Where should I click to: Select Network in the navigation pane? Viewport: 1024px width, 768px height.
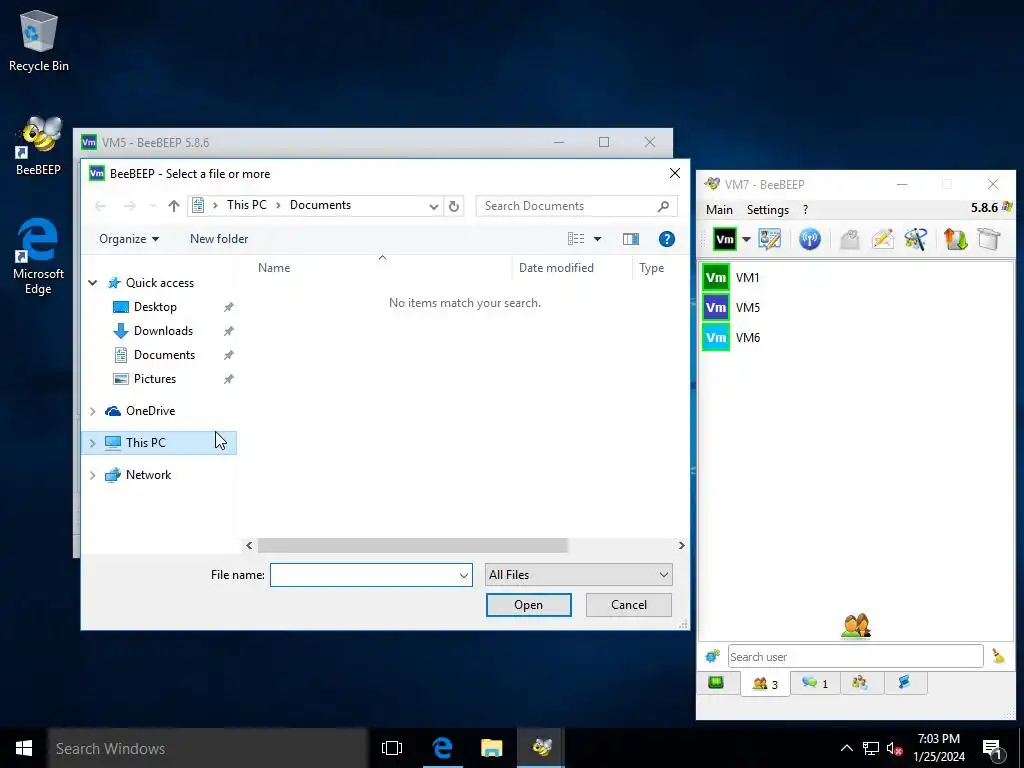pyautogui.click(x=148, y=475)
